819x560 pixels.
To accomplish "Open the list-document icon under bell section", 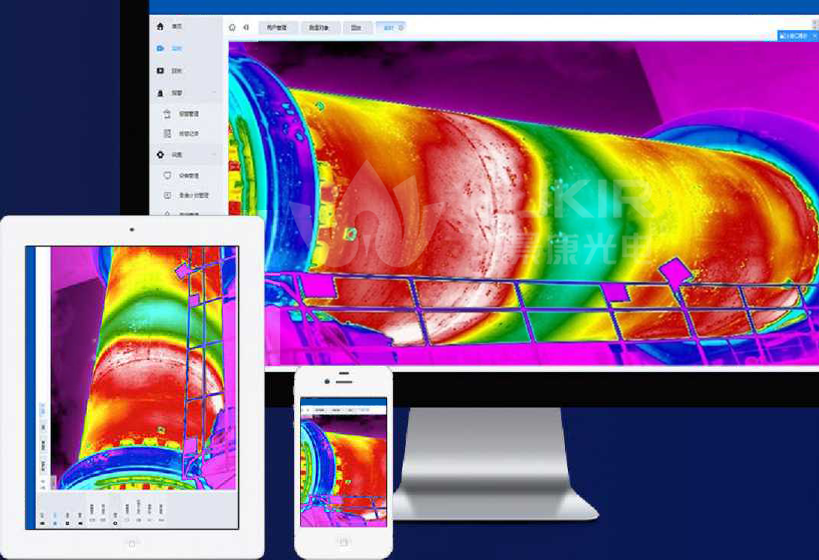I will 167,134.
